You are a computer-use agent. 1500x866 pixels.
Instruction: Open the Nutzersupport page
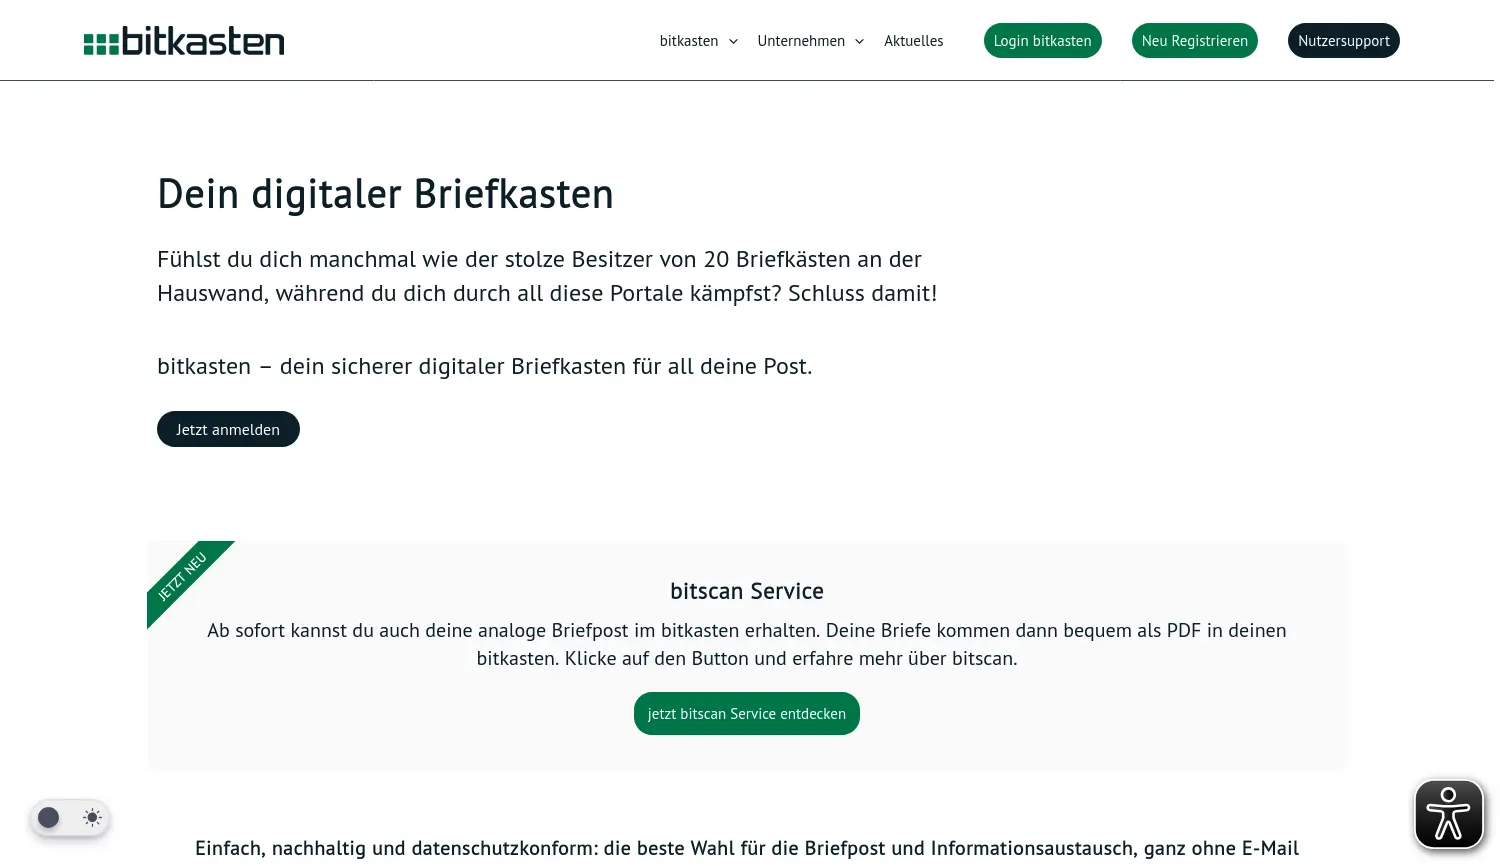(x=1343, y=40)
